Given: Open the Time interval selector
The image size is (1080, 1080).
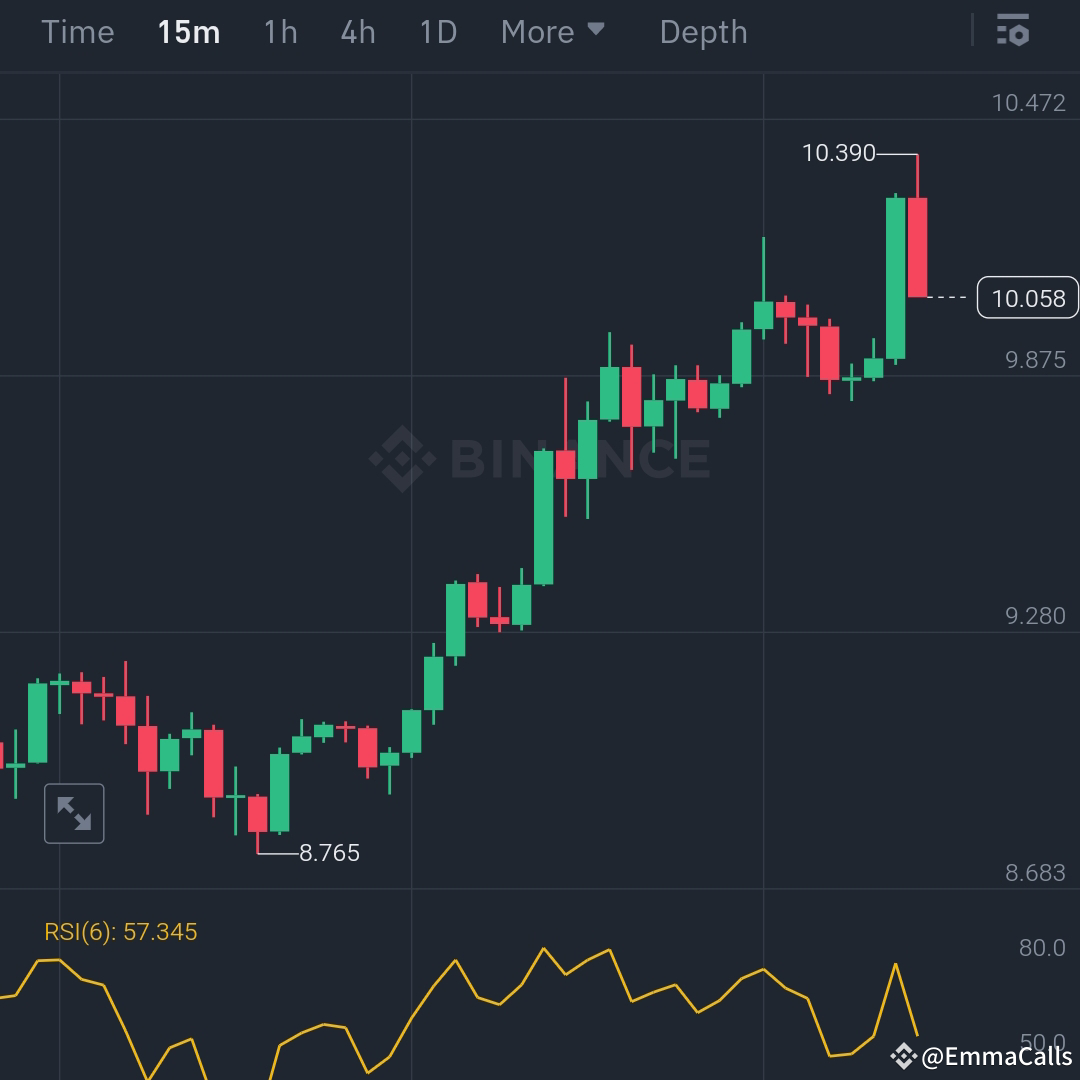Looking at the screenshot, I should [77, 31].
